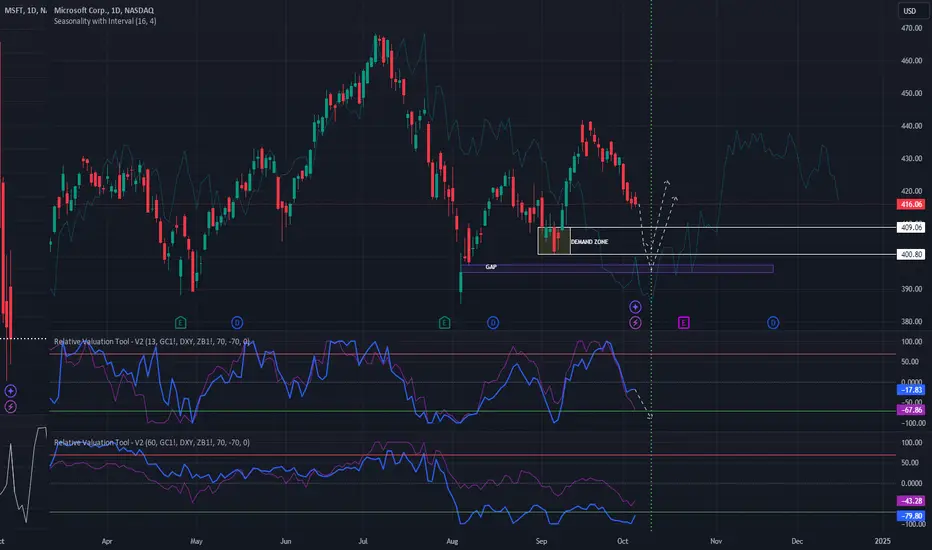
Task: Click the green earnings E marker near August
Action: click(x=444, y=323)
